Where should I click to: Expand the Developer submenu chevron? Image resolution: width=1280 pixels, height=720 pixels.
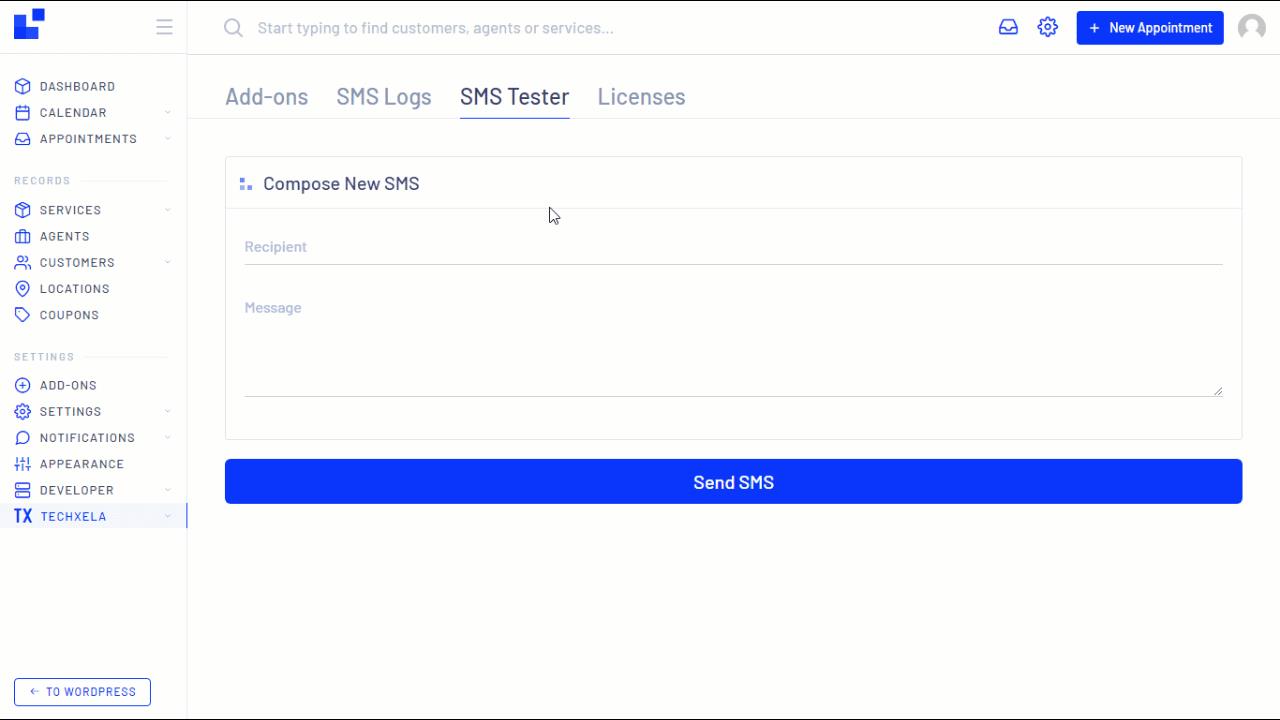167,490
